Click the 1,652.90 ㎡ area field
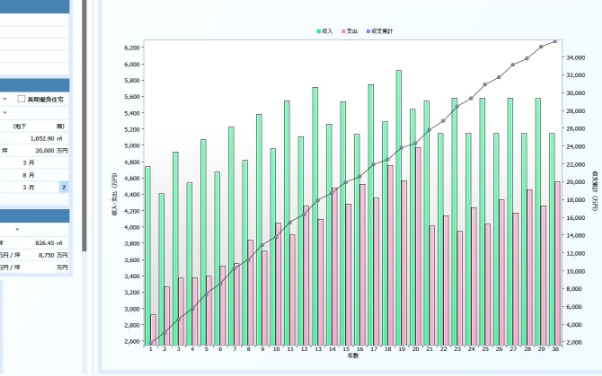Viewport: 602px width, 376px height. click(x=35, y=138)
